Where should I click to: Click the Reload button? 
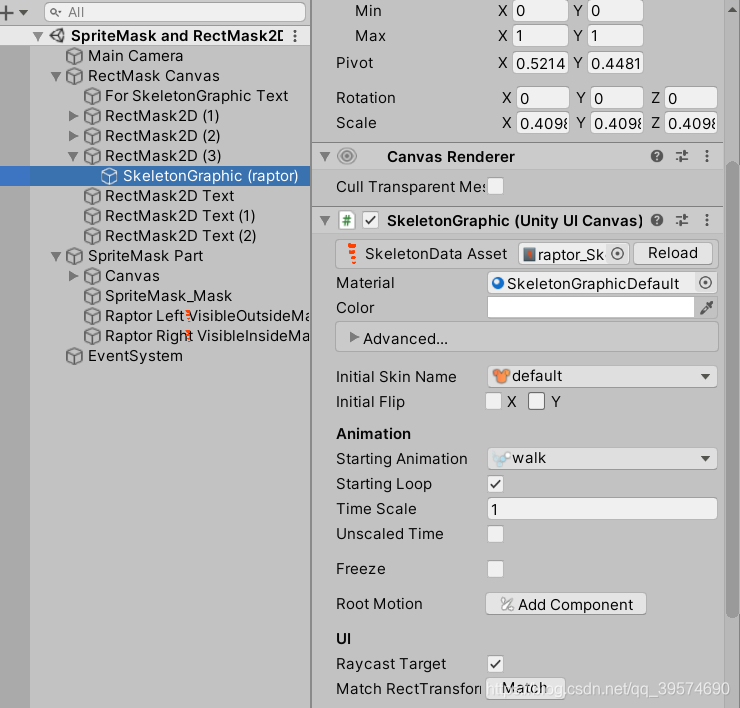tap(673, 253)
